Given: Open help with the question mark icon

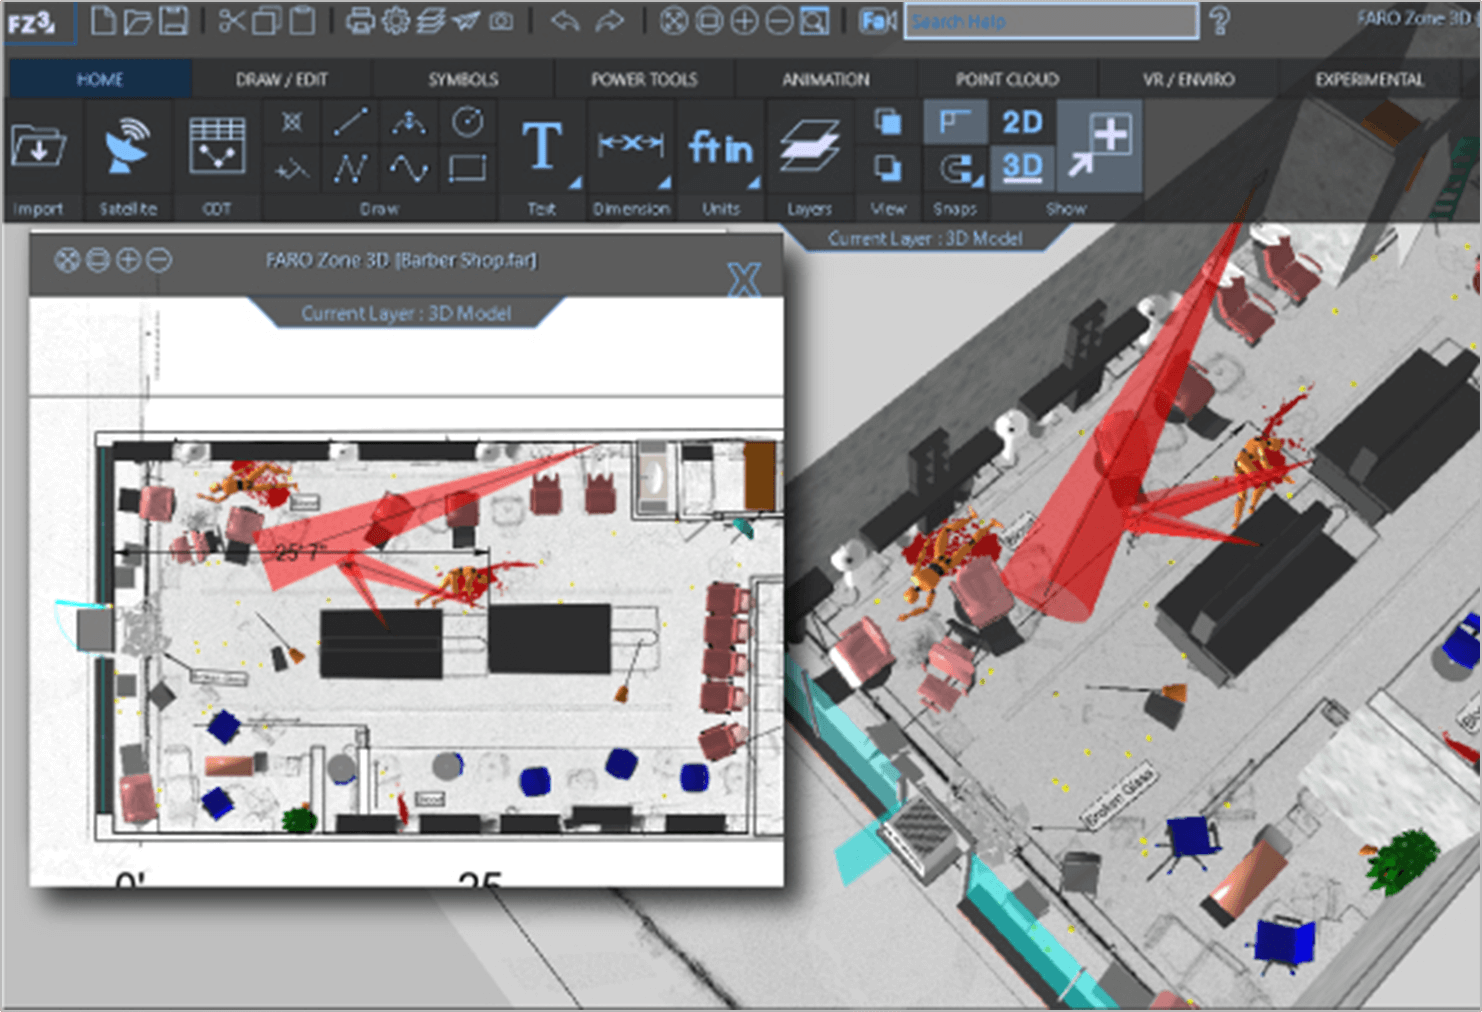Looking at the screenshot, I should pos(1219,21).
